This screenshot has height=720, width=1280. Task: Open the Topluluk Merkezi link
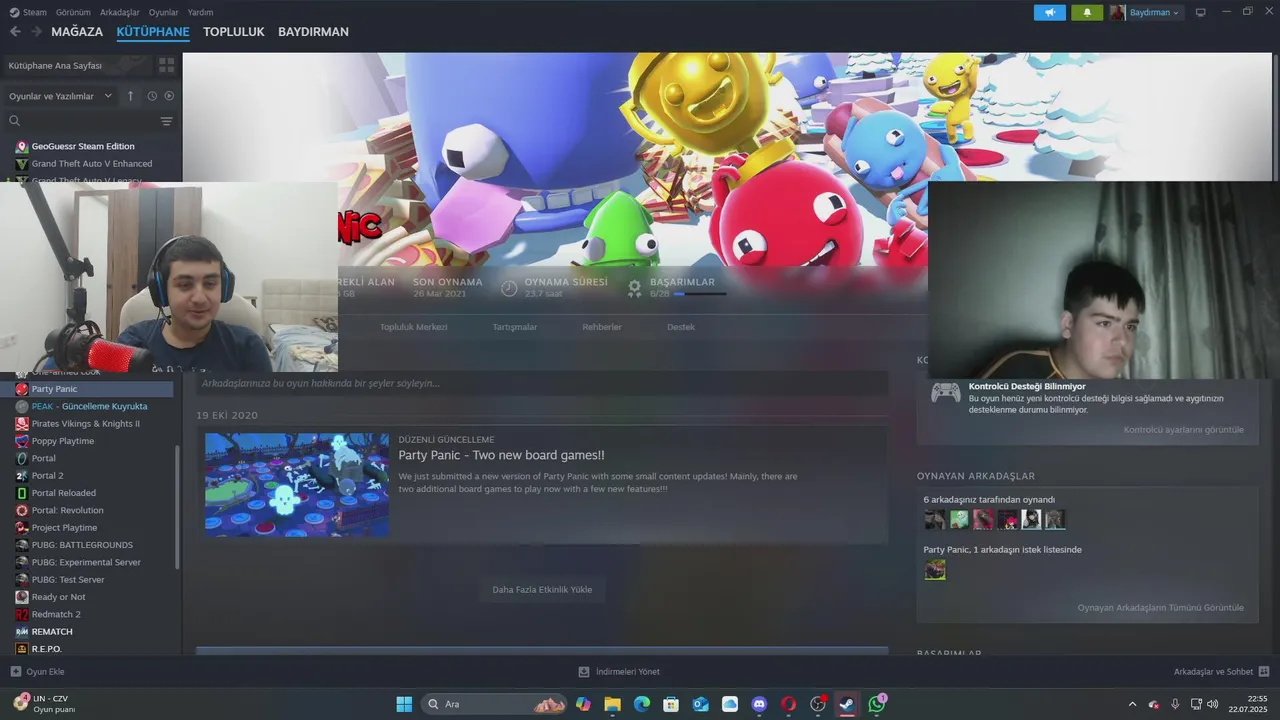pyautogui.click(x=414, y=327)
